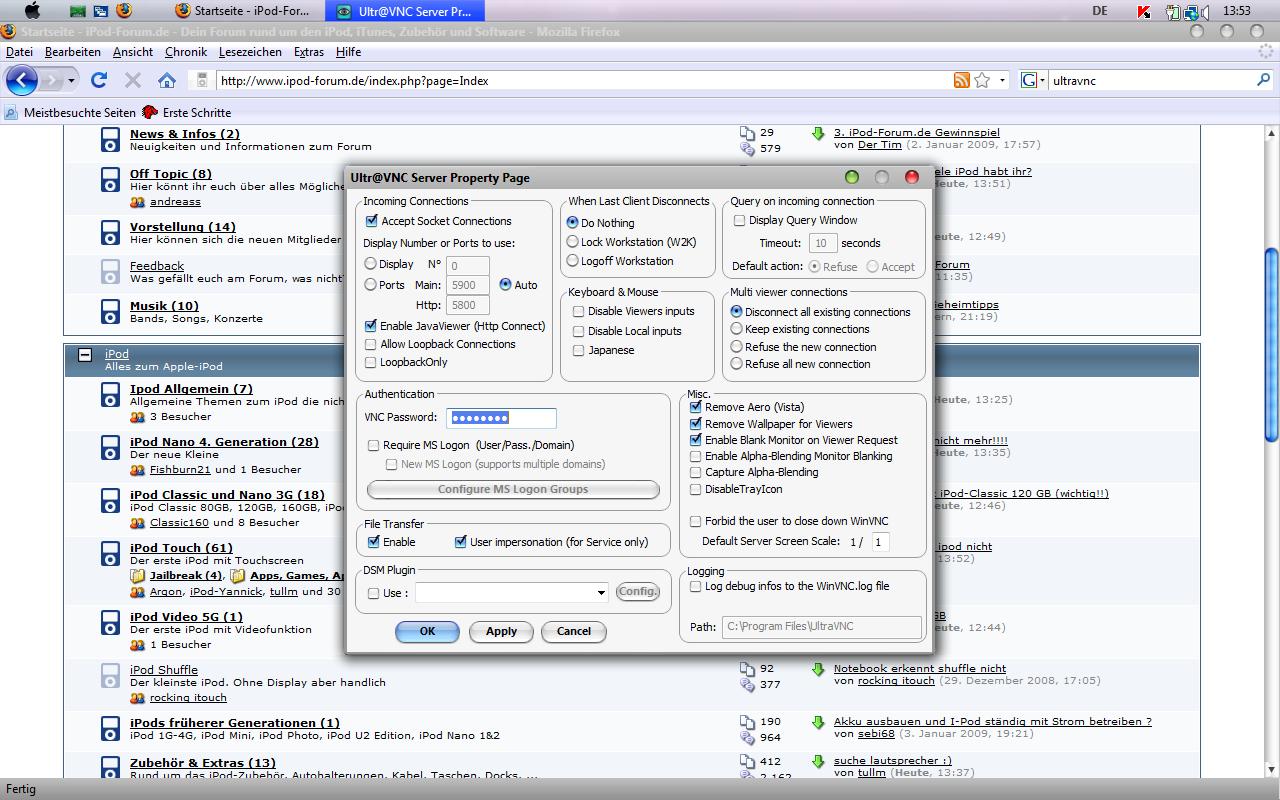This screenshot has height=800, width=1280.
Task: Click the network connection tray icon
Action: [1192, 12]
